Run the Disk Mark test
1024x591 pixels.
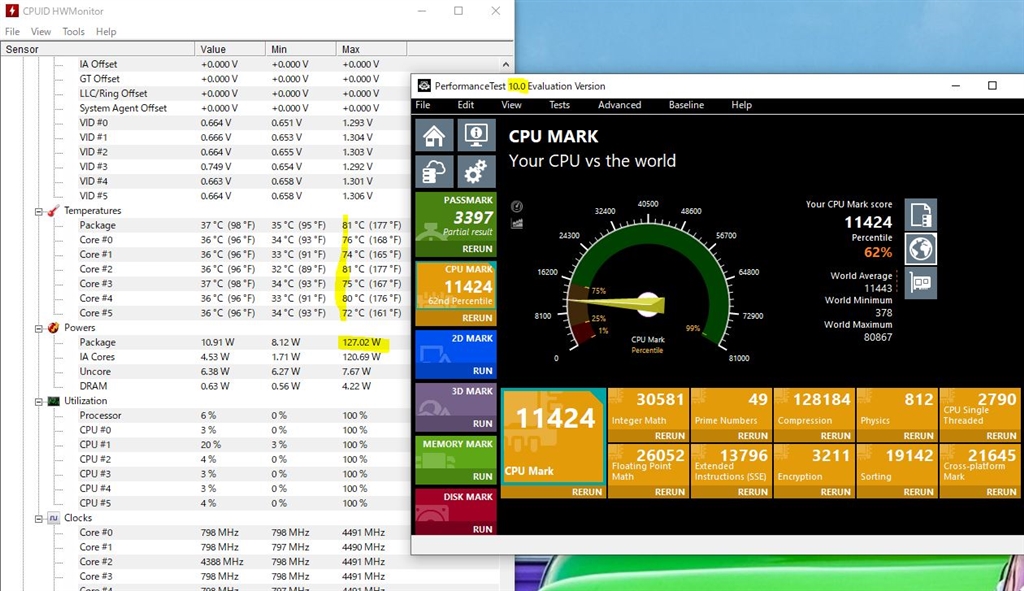[483, 529]
